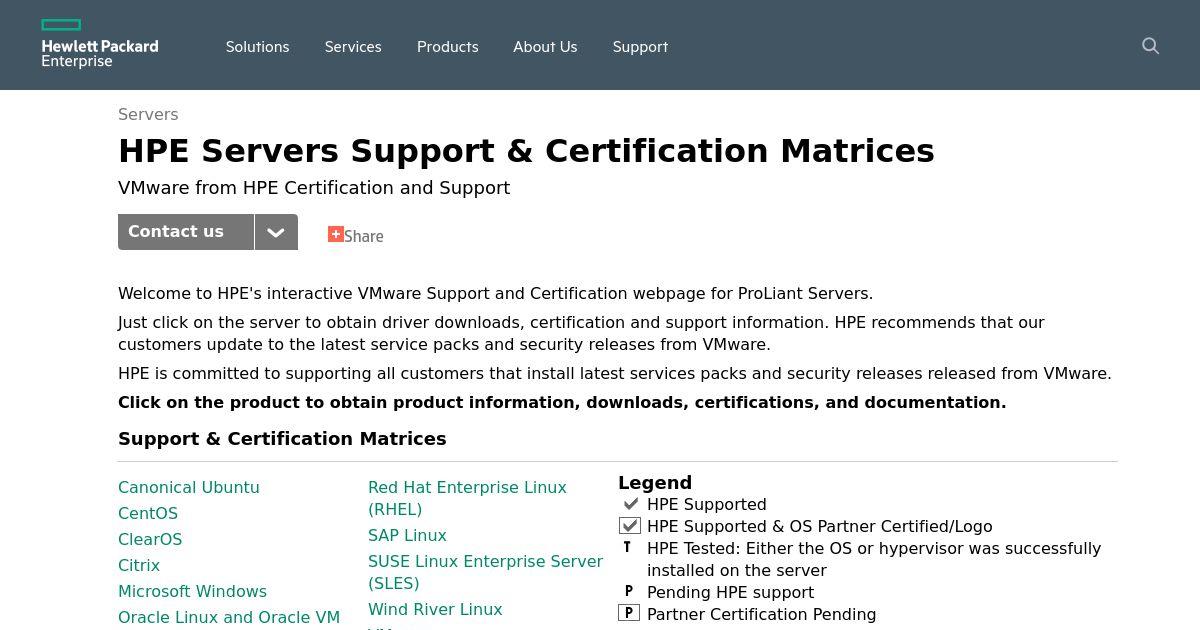
Task: Click the page title 'HPE Servers Support & Certification Matrices'
Action: tap(526, 151)
